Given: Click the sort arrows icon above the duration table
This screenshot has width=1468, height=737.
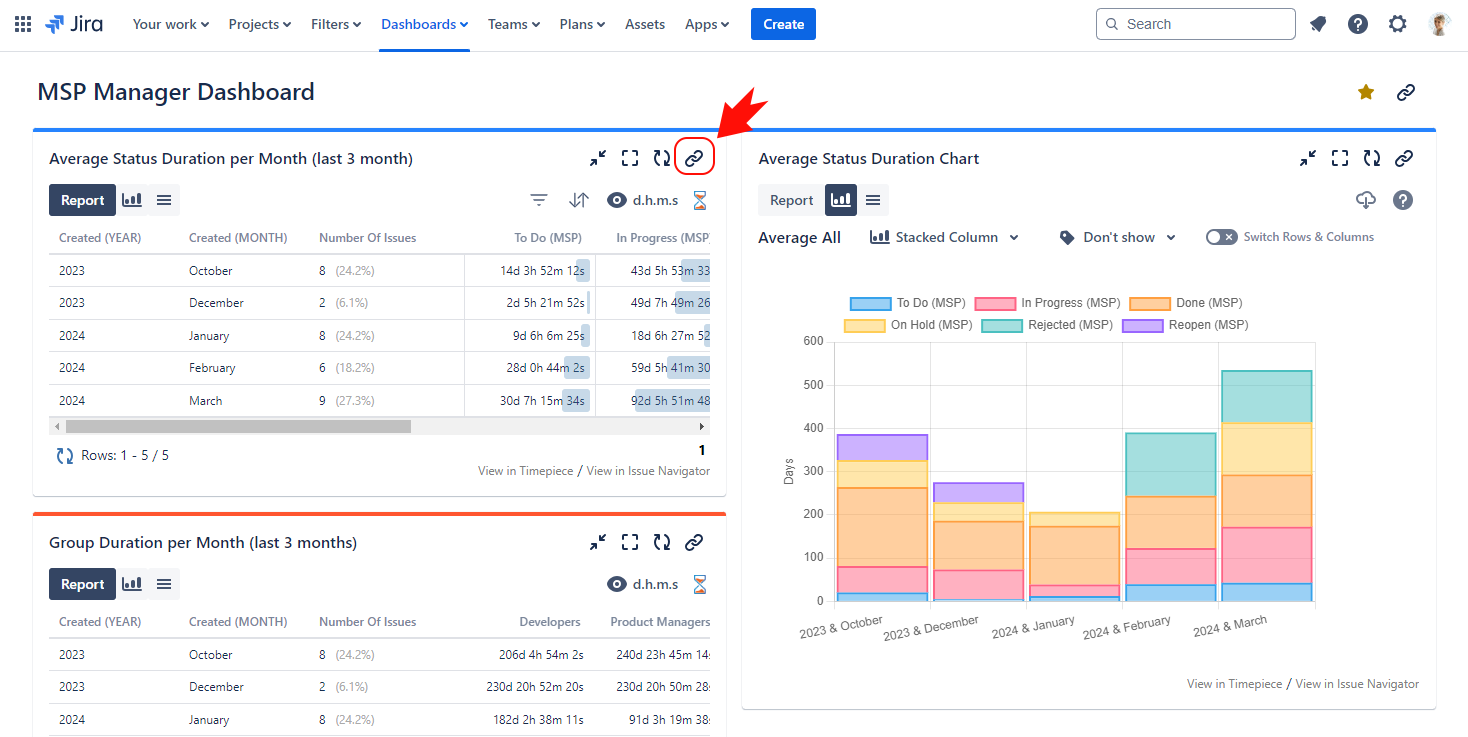Looking at the screenshot, I should tap(578, 200).
